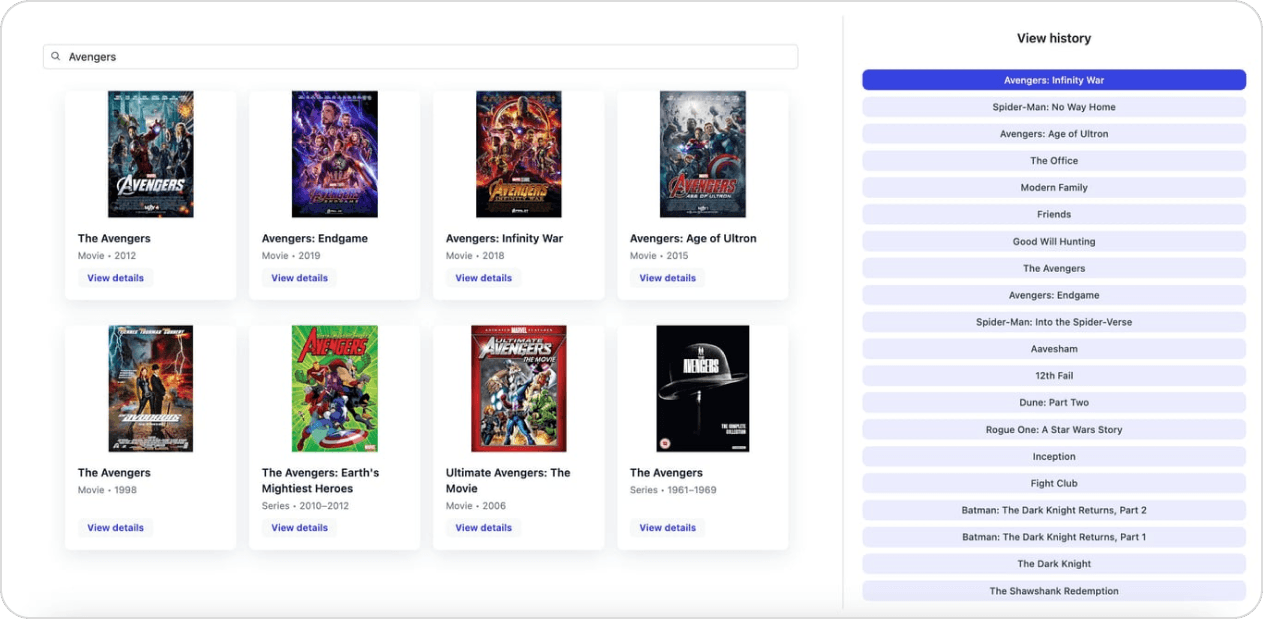Select Good Will Hunting history entry
The width and height of the screenshot is (1263, 619).
point(1053,242)
